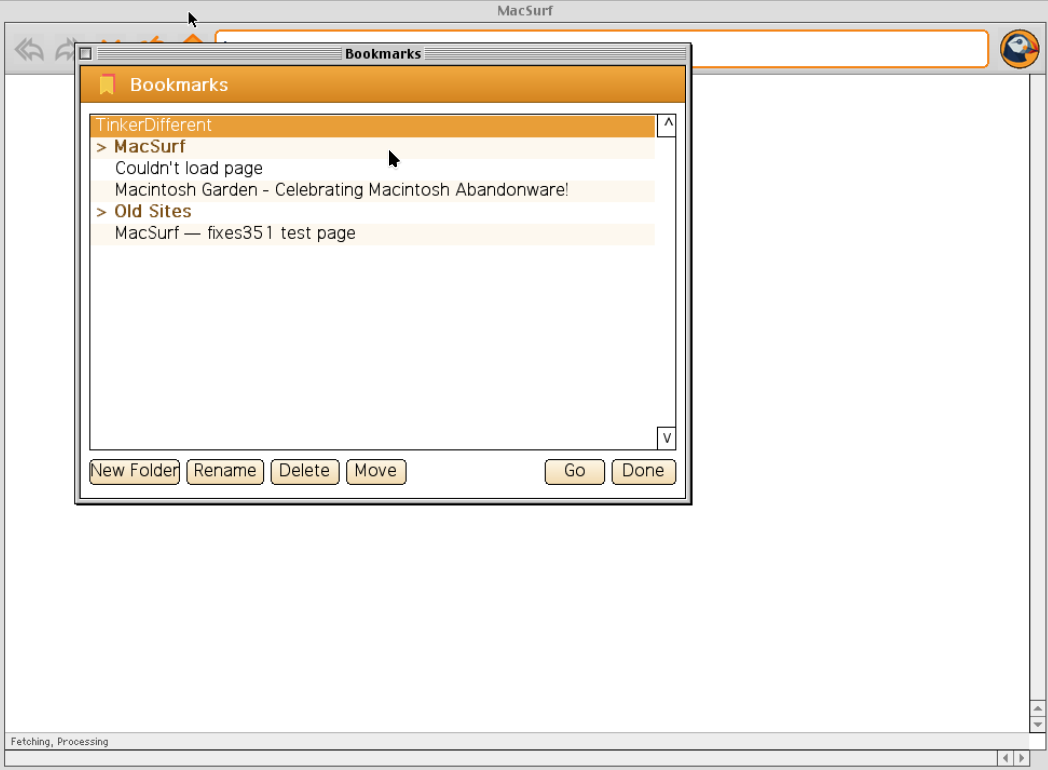The width and height of the screenshot is (1048, 770).
Task: Click the Bookmarks window title bar
Action: pyautogui.click(x=383, y=53)
